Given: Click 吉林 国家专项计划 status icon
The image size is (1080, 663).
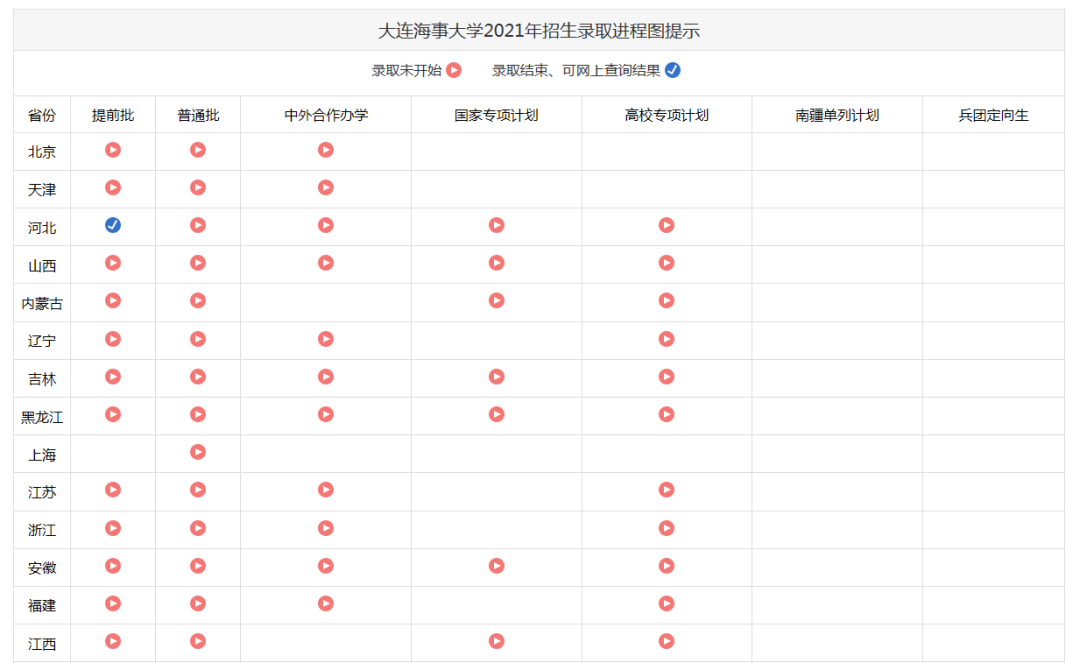Looking at the screenshot, I should [497, 377].
